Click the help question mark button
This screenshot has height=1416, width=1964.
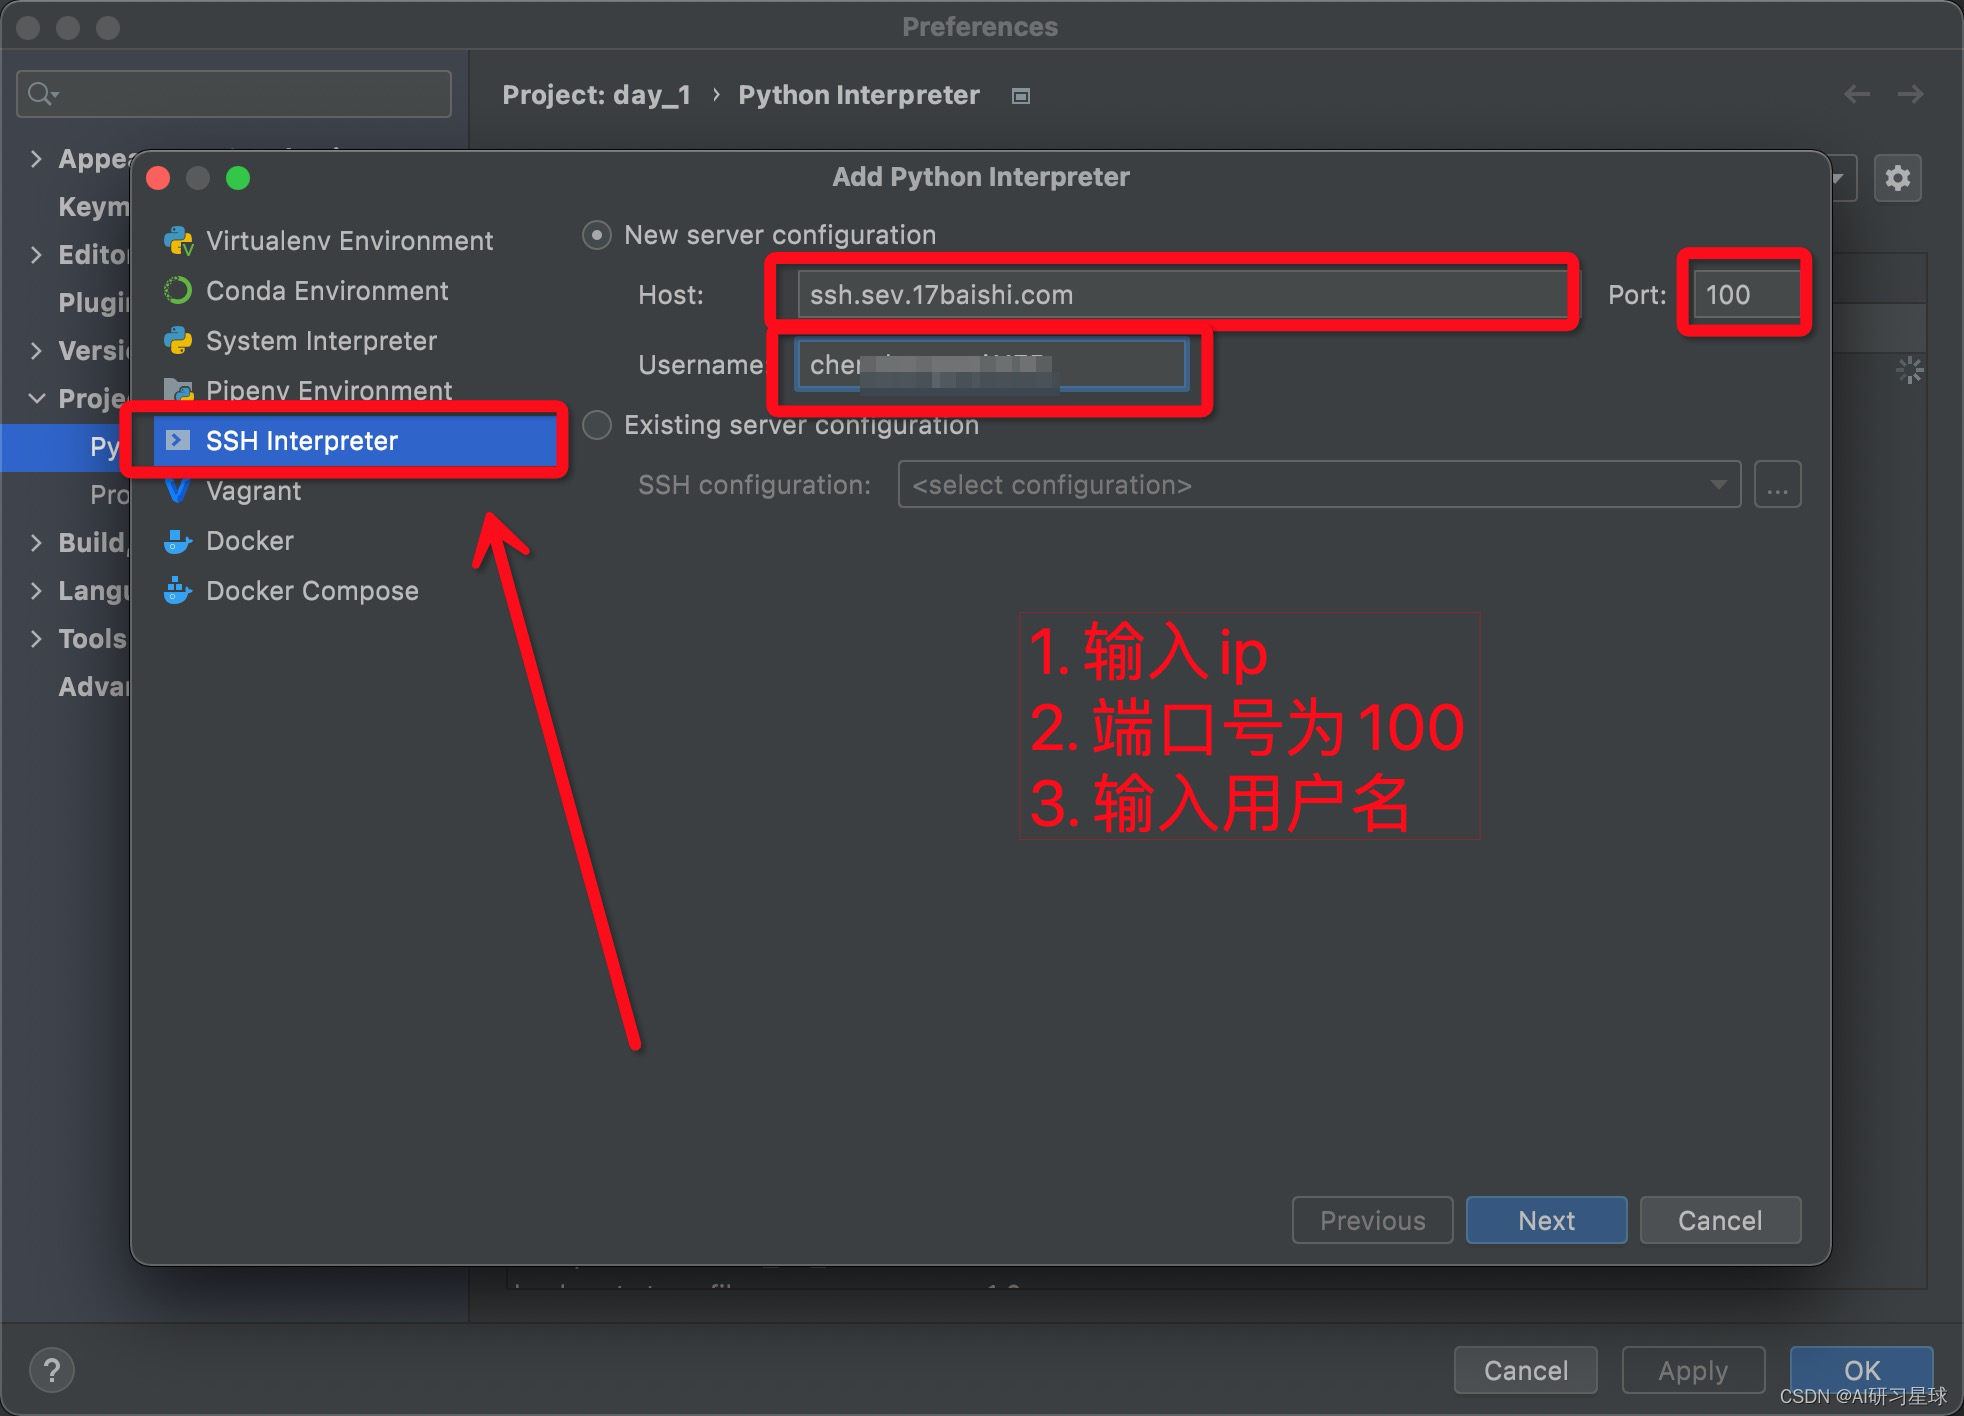point(52,1369)
